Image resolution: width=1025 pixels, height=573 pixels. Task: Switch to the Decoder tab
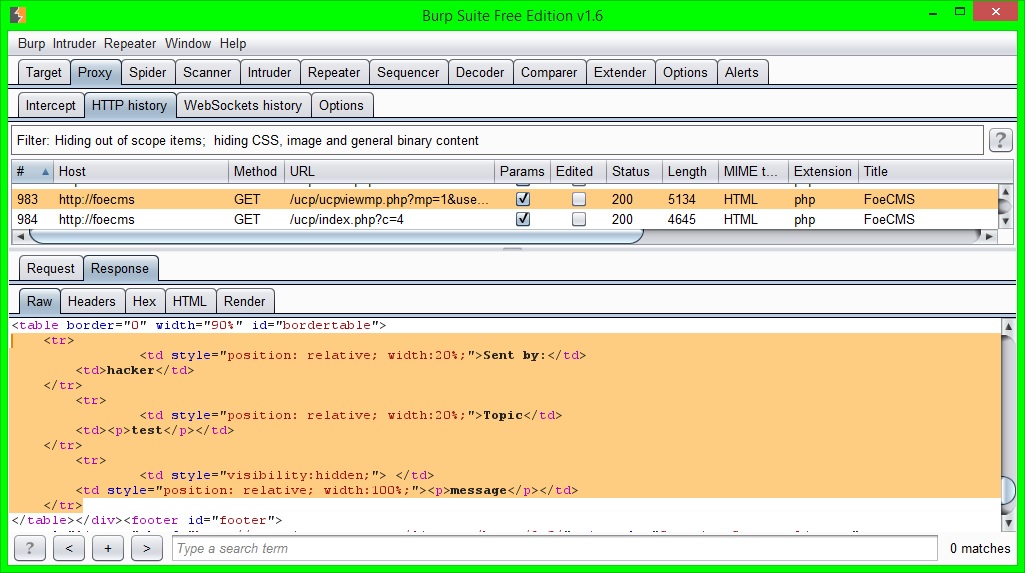480,73
